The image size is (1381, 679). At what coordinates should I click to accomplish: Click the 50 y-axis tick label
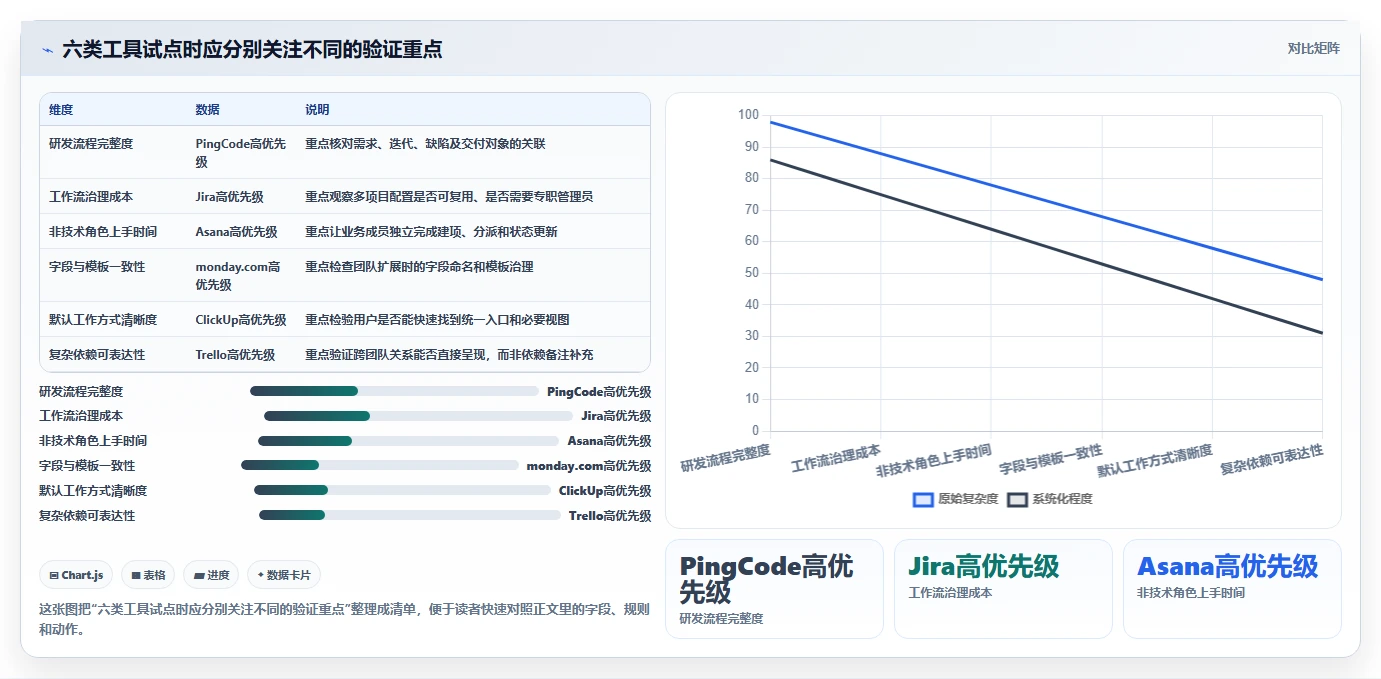tap(752, 273)
